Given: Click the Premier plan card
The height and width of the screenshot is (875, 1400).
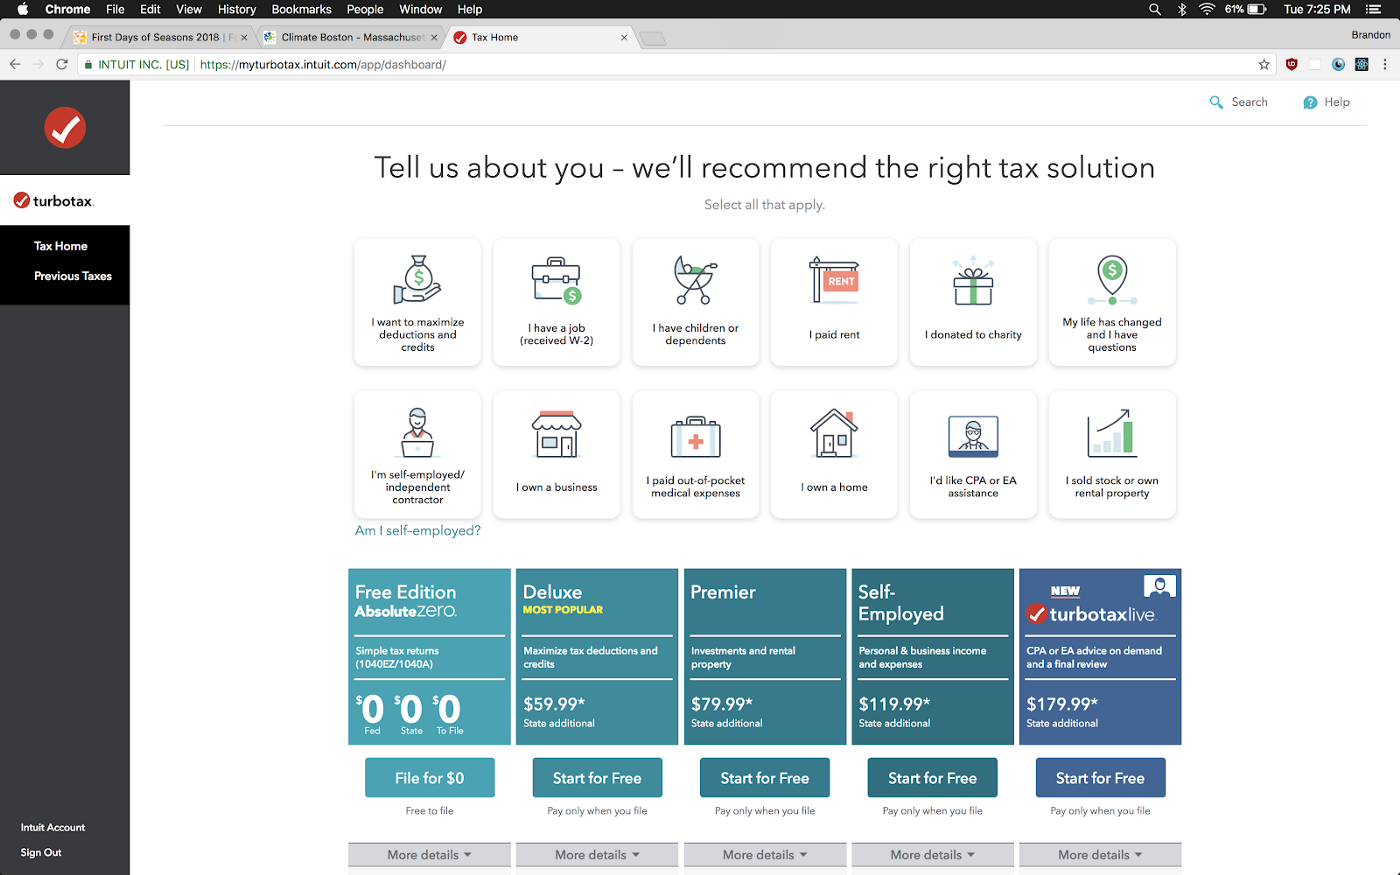Looking at the screenshot, I should (765, 657).
